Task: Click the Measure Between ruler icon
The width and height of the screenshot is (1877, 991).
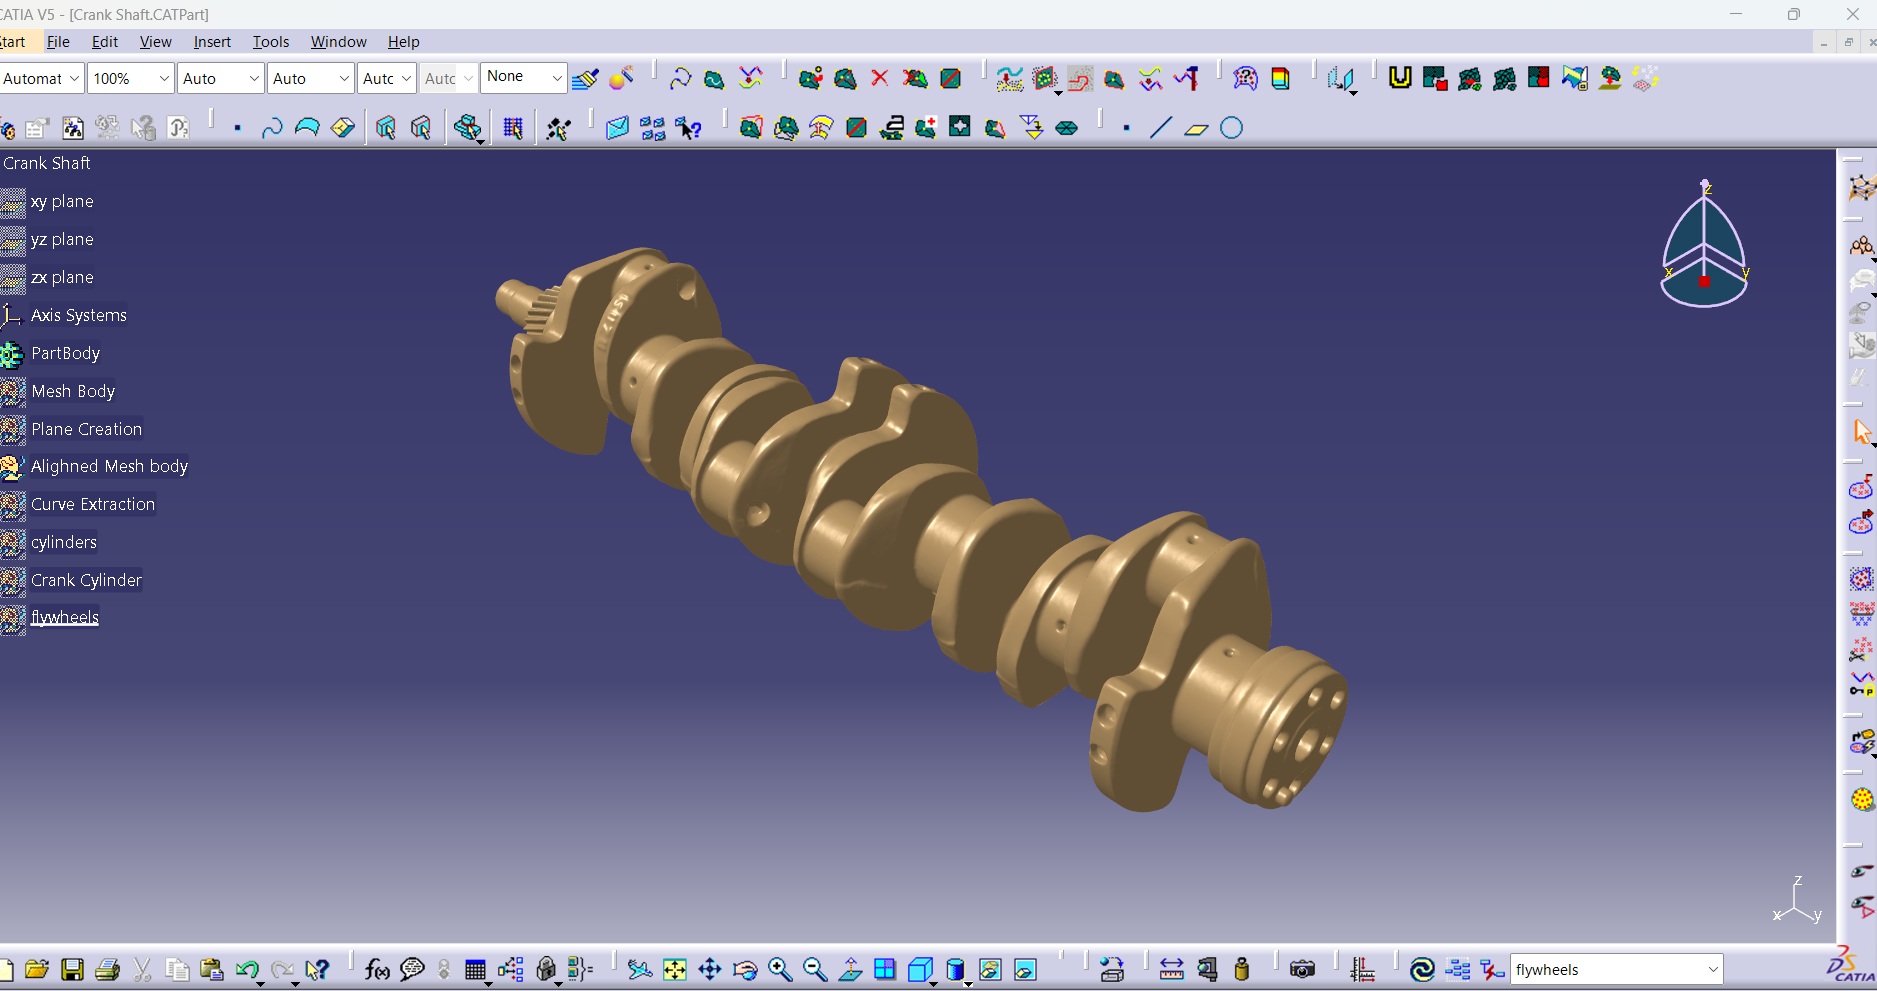Action: [x=1172, y=969]
